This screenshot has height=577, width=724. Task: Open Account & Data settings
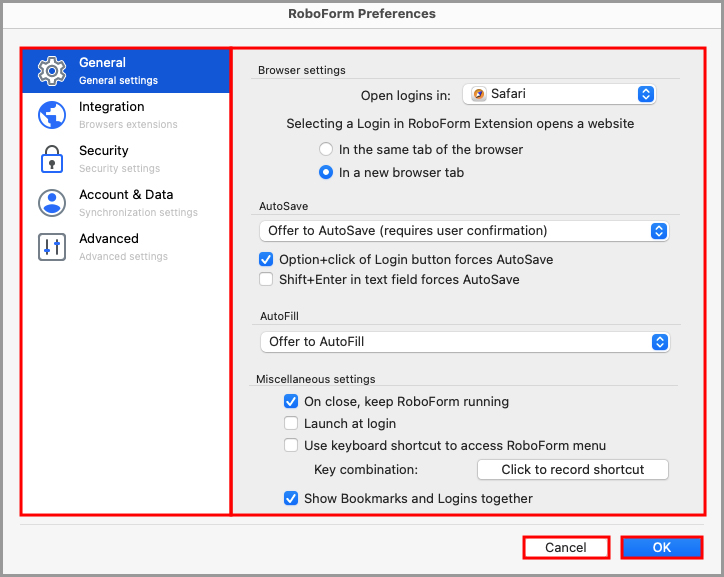pyautogui.click(x=126, y=203)
